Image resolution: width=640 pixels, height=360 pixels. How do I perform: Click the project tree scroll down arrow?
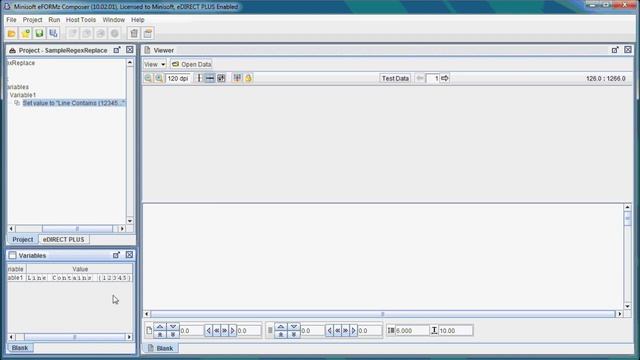130,221
